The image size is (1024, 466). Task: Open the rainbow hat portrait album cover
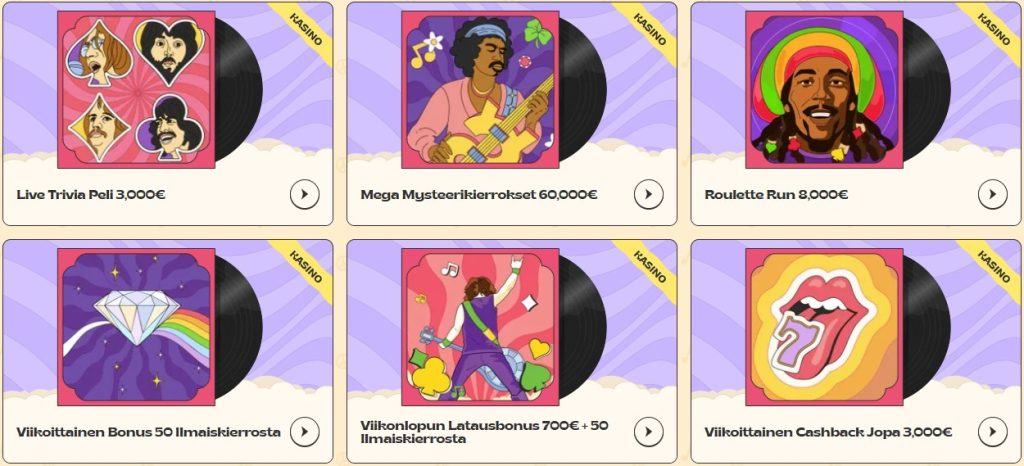(x=824, y=89)
